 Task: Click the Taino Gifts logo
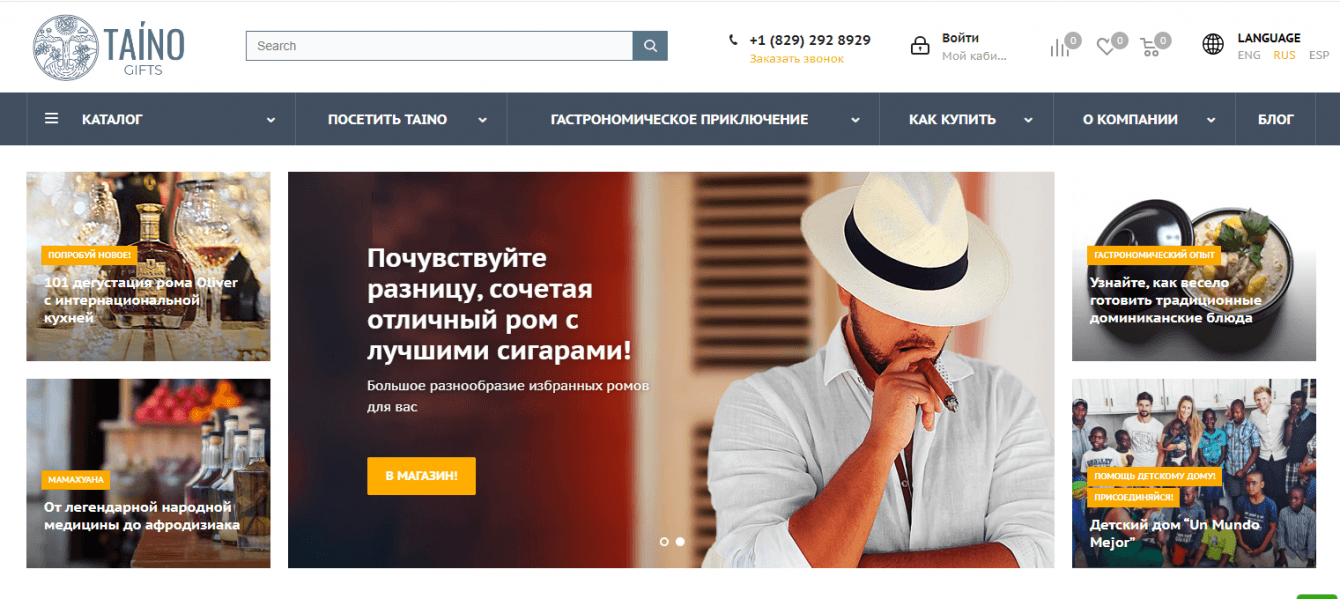109,47
